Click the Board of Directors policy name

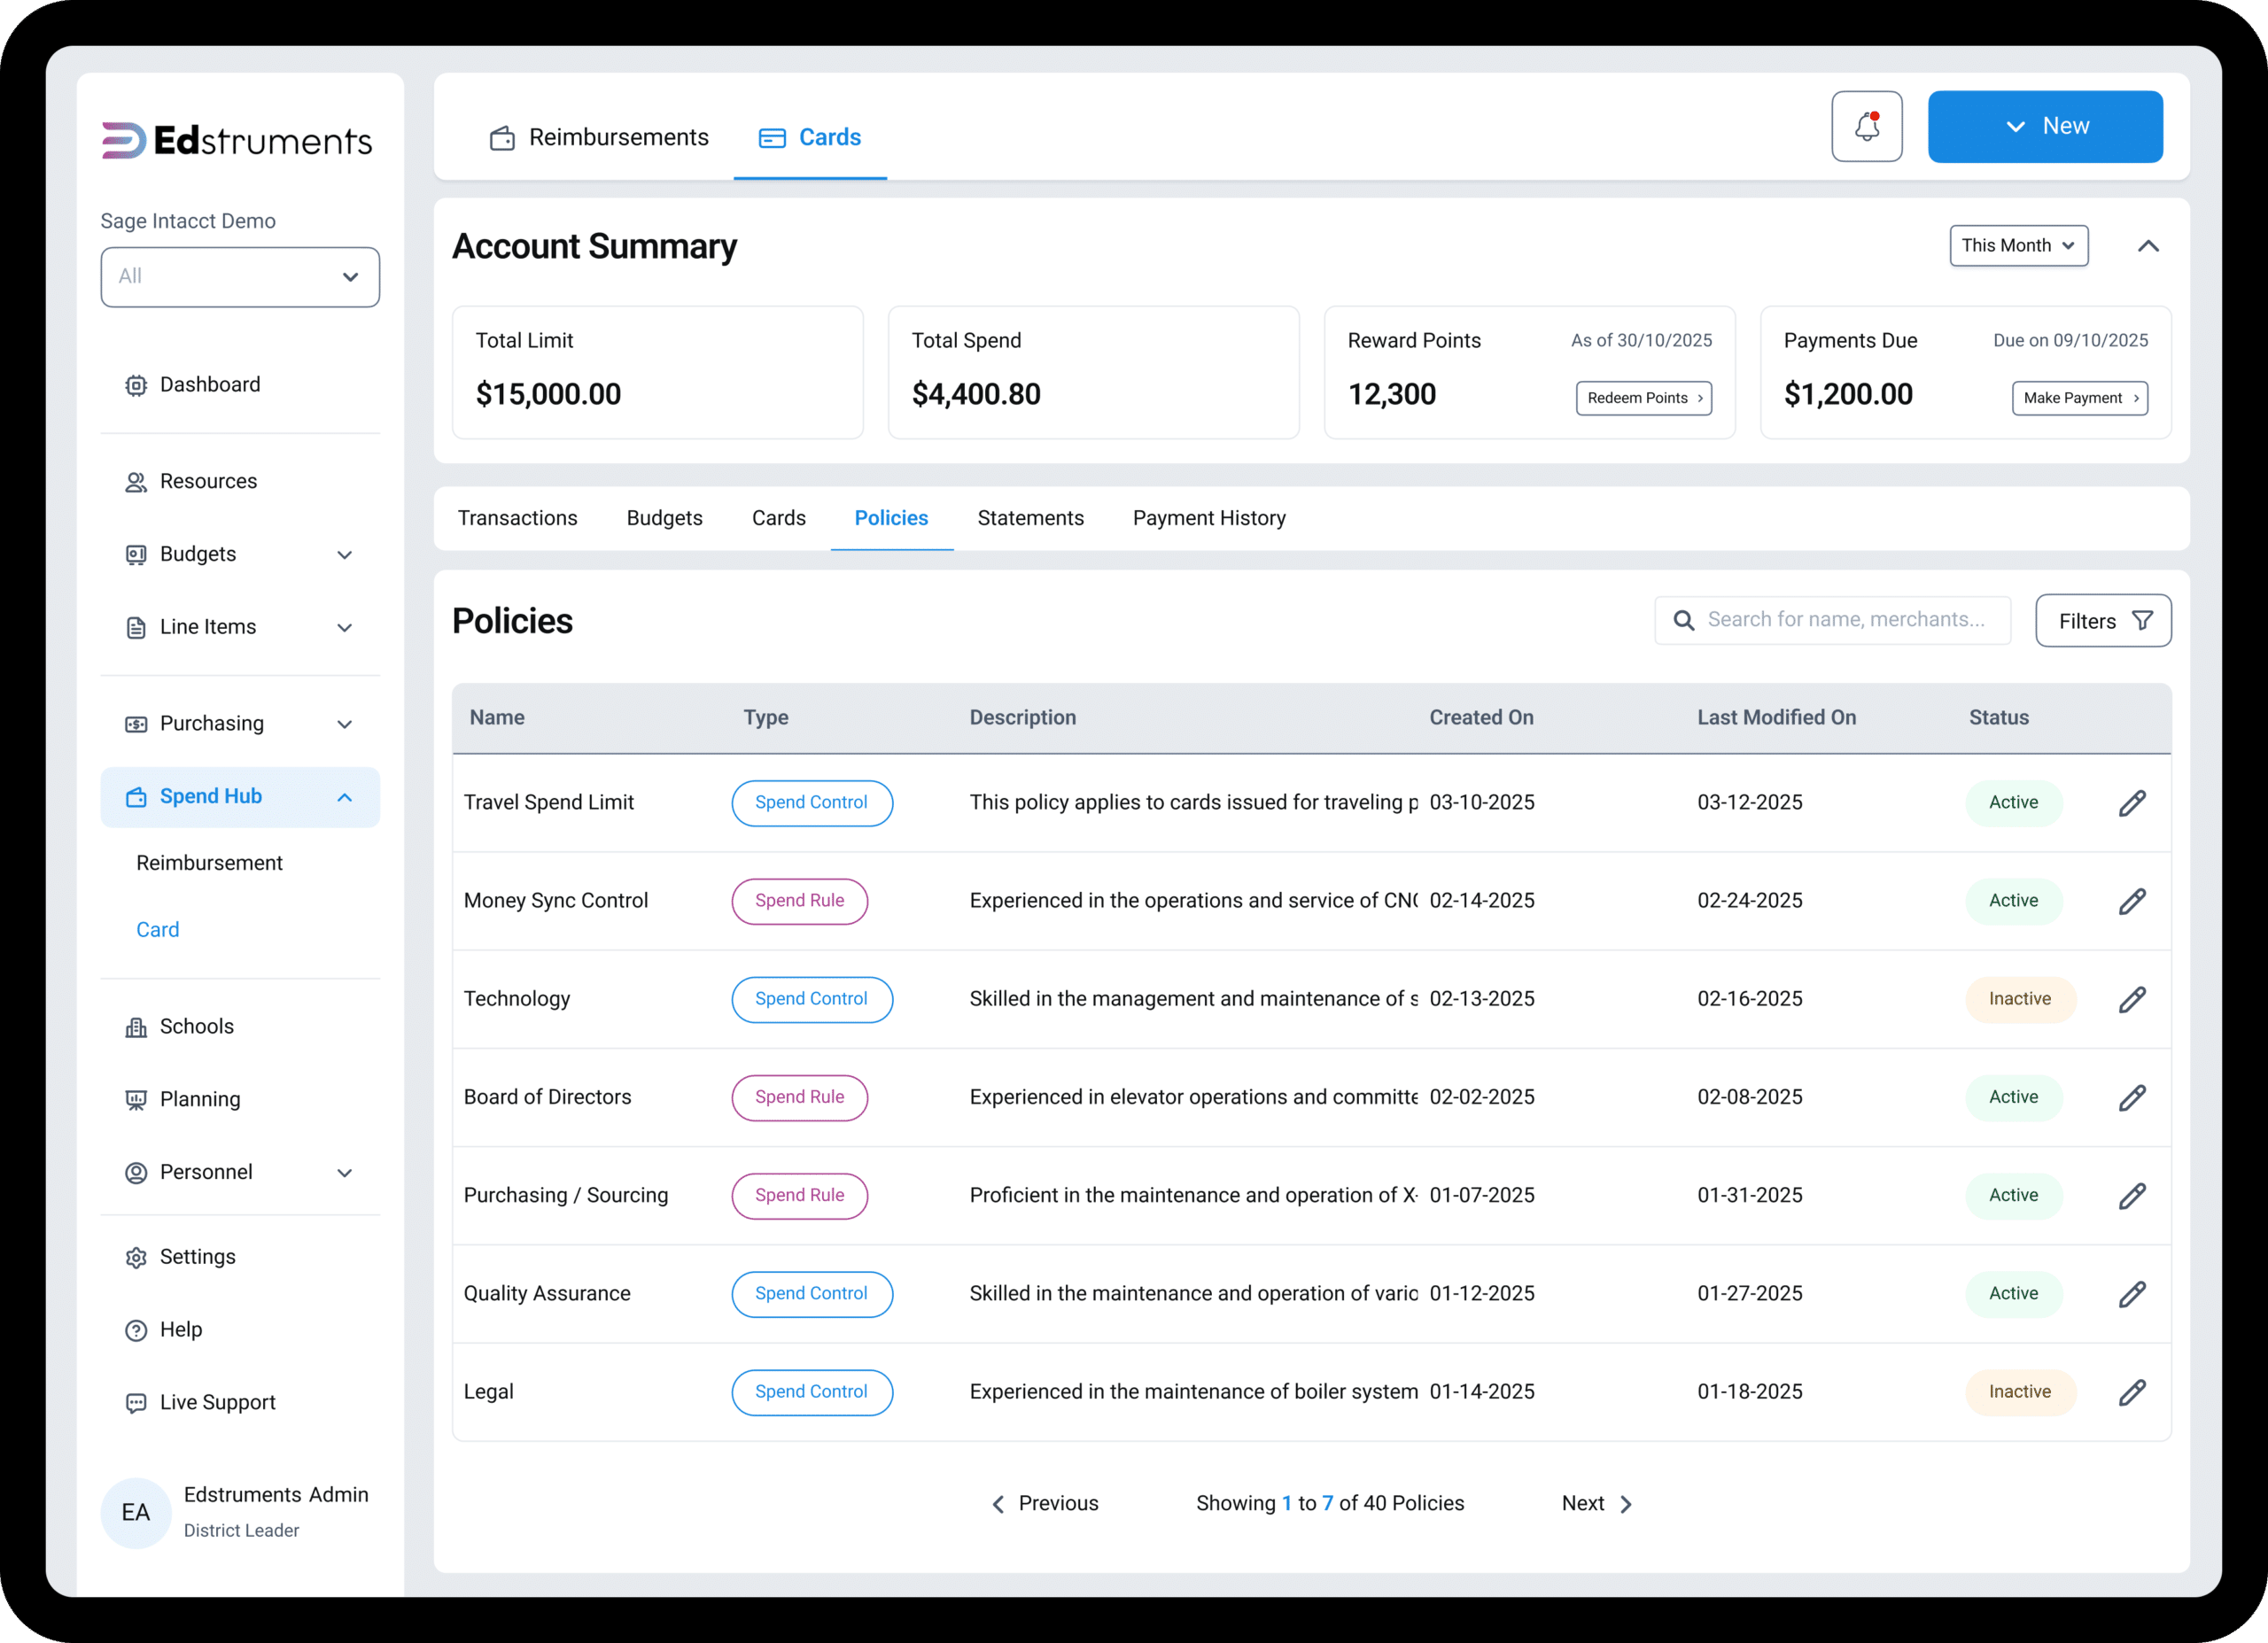coord(547,1097)
